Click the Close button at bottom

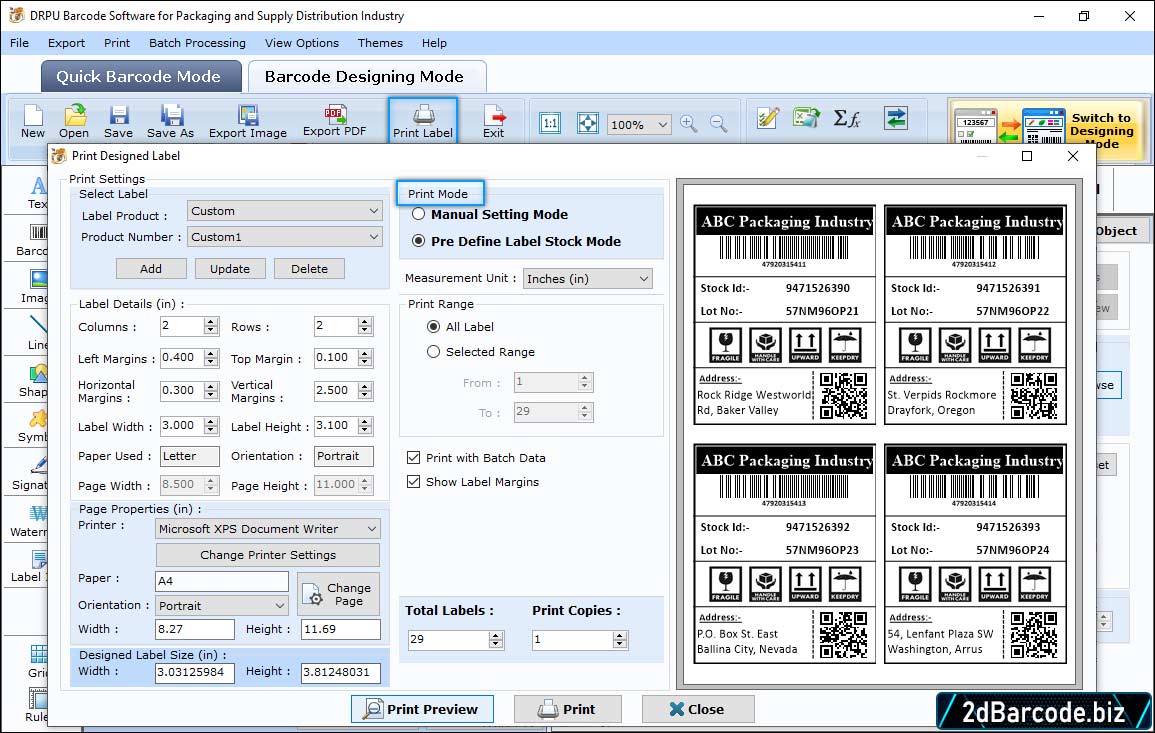[698, 709]
